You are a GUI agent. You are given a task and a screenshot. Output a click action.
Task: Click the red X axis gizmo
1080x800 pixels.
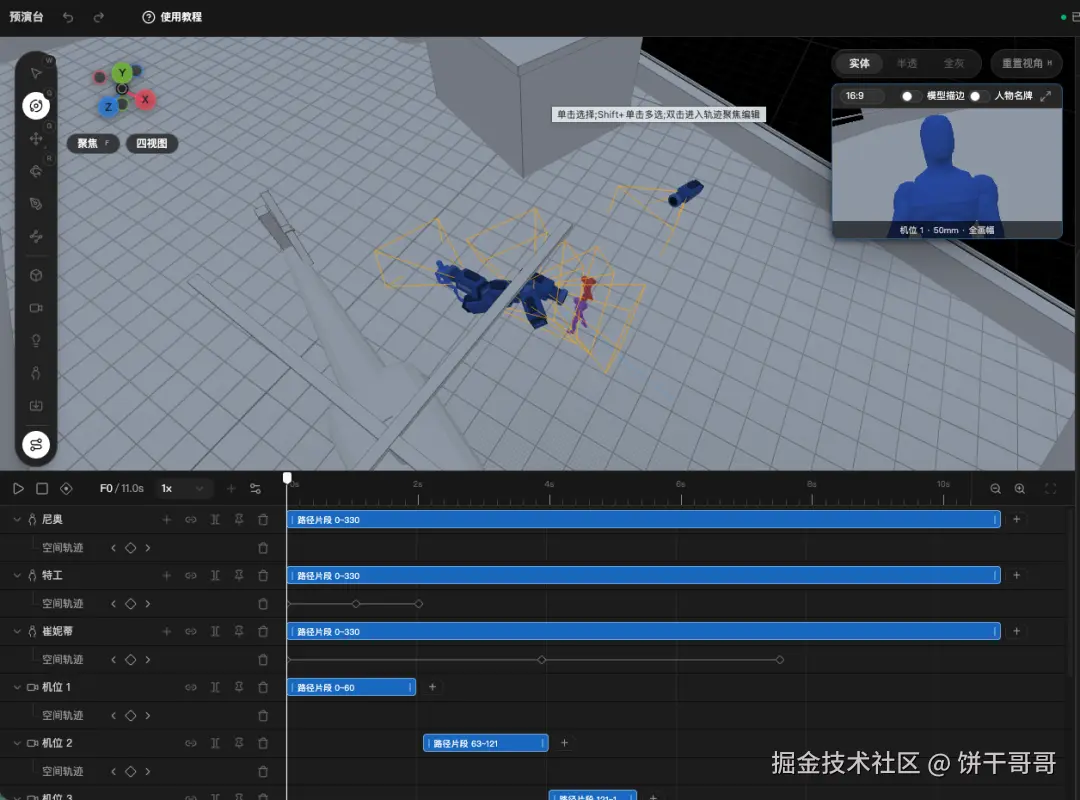click(x=145, y=99)
